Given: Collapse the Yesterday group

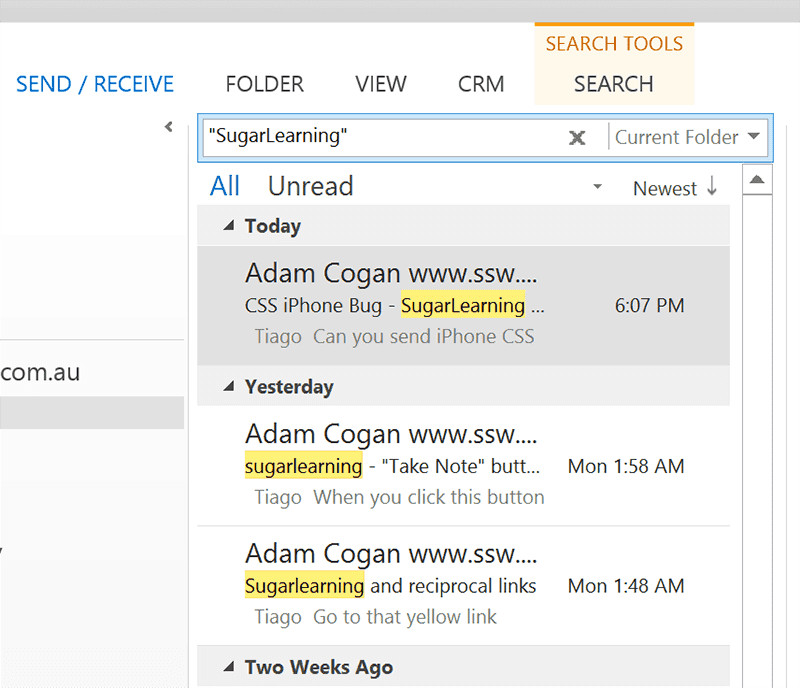Looking at the screenshot, I should click(x=228, y=386).
